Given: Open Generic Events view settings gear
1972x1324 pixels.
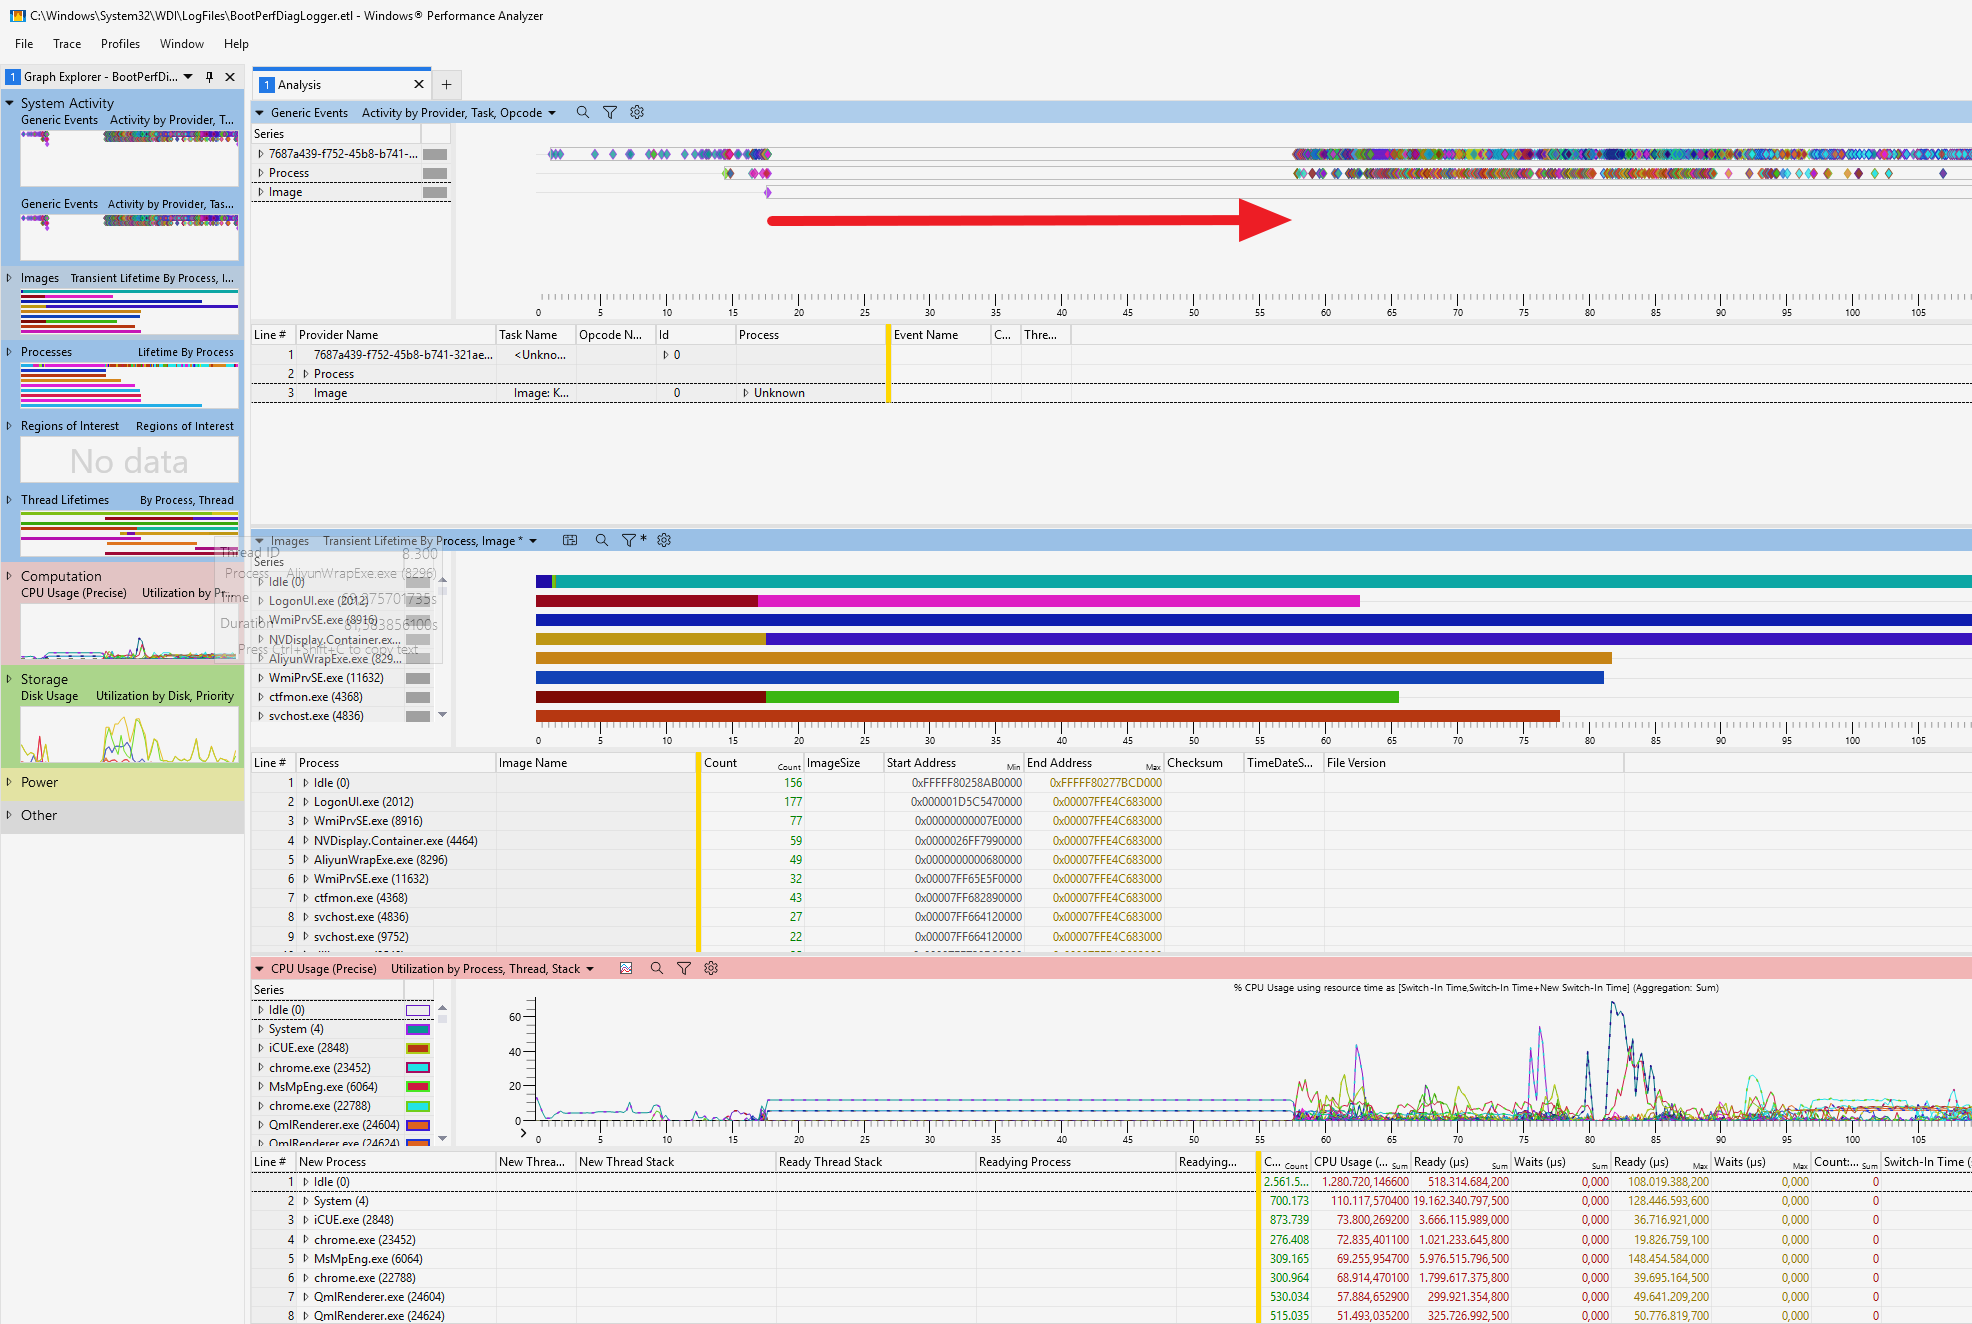Looking at the screenshot, I should [x=637, y=113].
